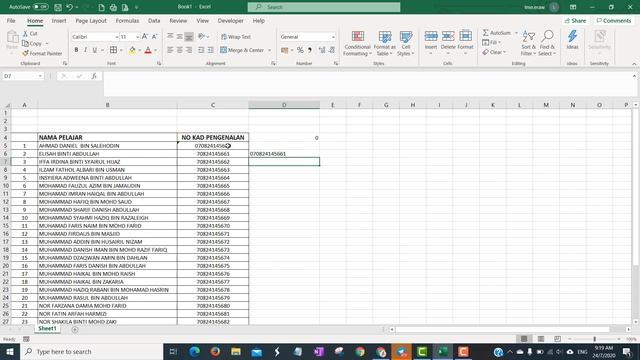
Task: Apply red font color
Action: click(148, 50)
